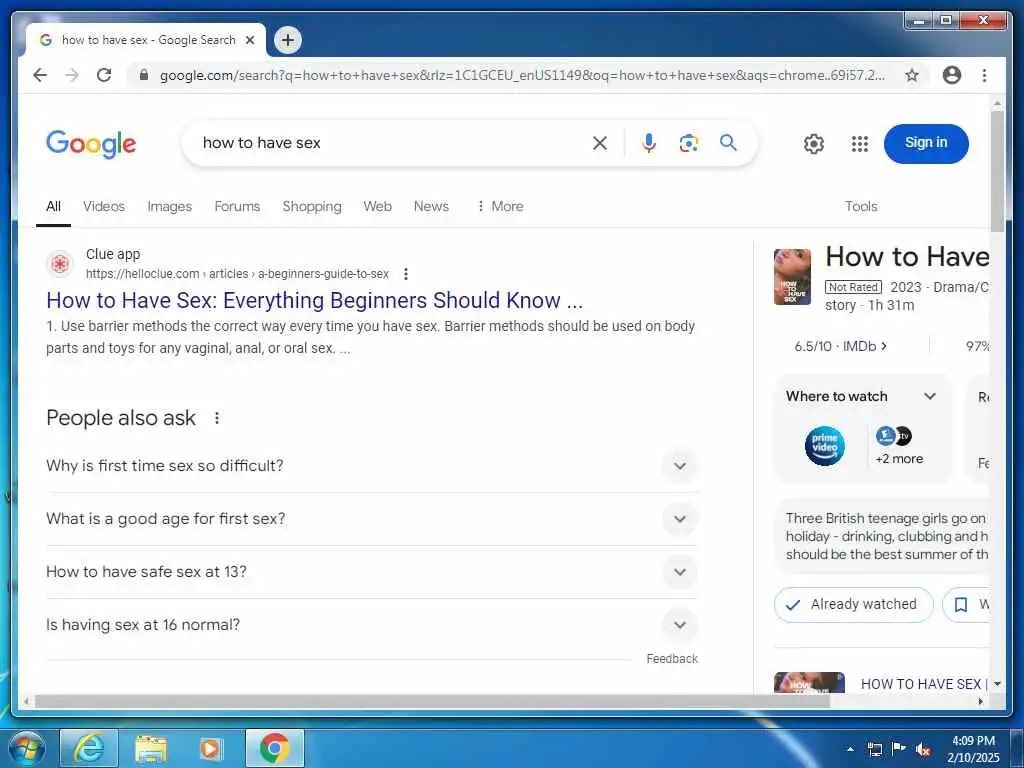Click the movie poster thumbnail
Image resolution: width=1024 pixels, height=768 pixels.
click(x=792, y=277)
